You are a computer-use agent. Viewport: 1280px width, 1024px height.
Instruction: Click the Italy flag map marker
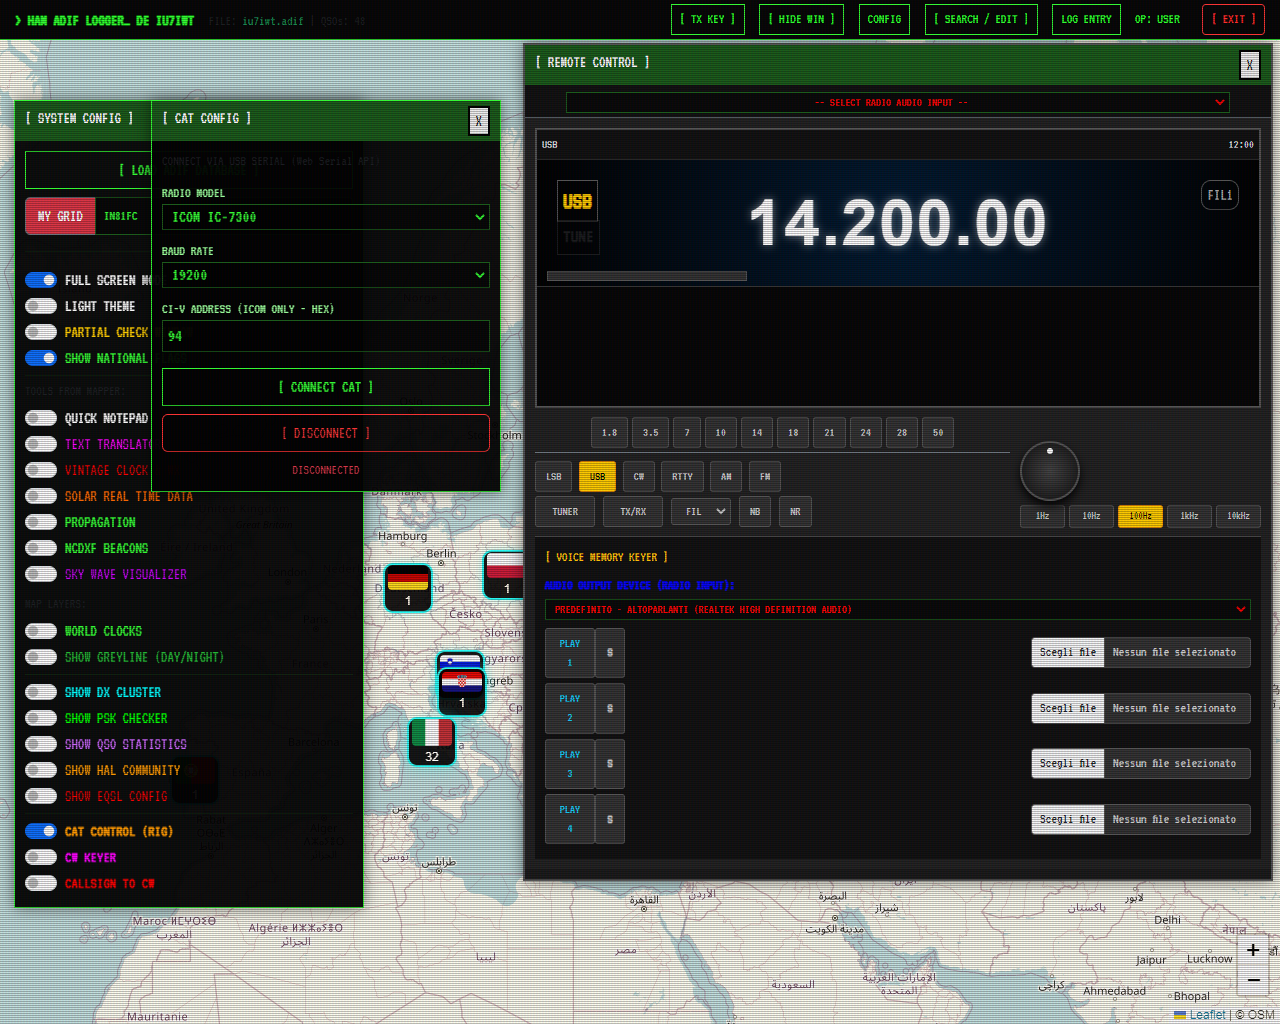432,741
